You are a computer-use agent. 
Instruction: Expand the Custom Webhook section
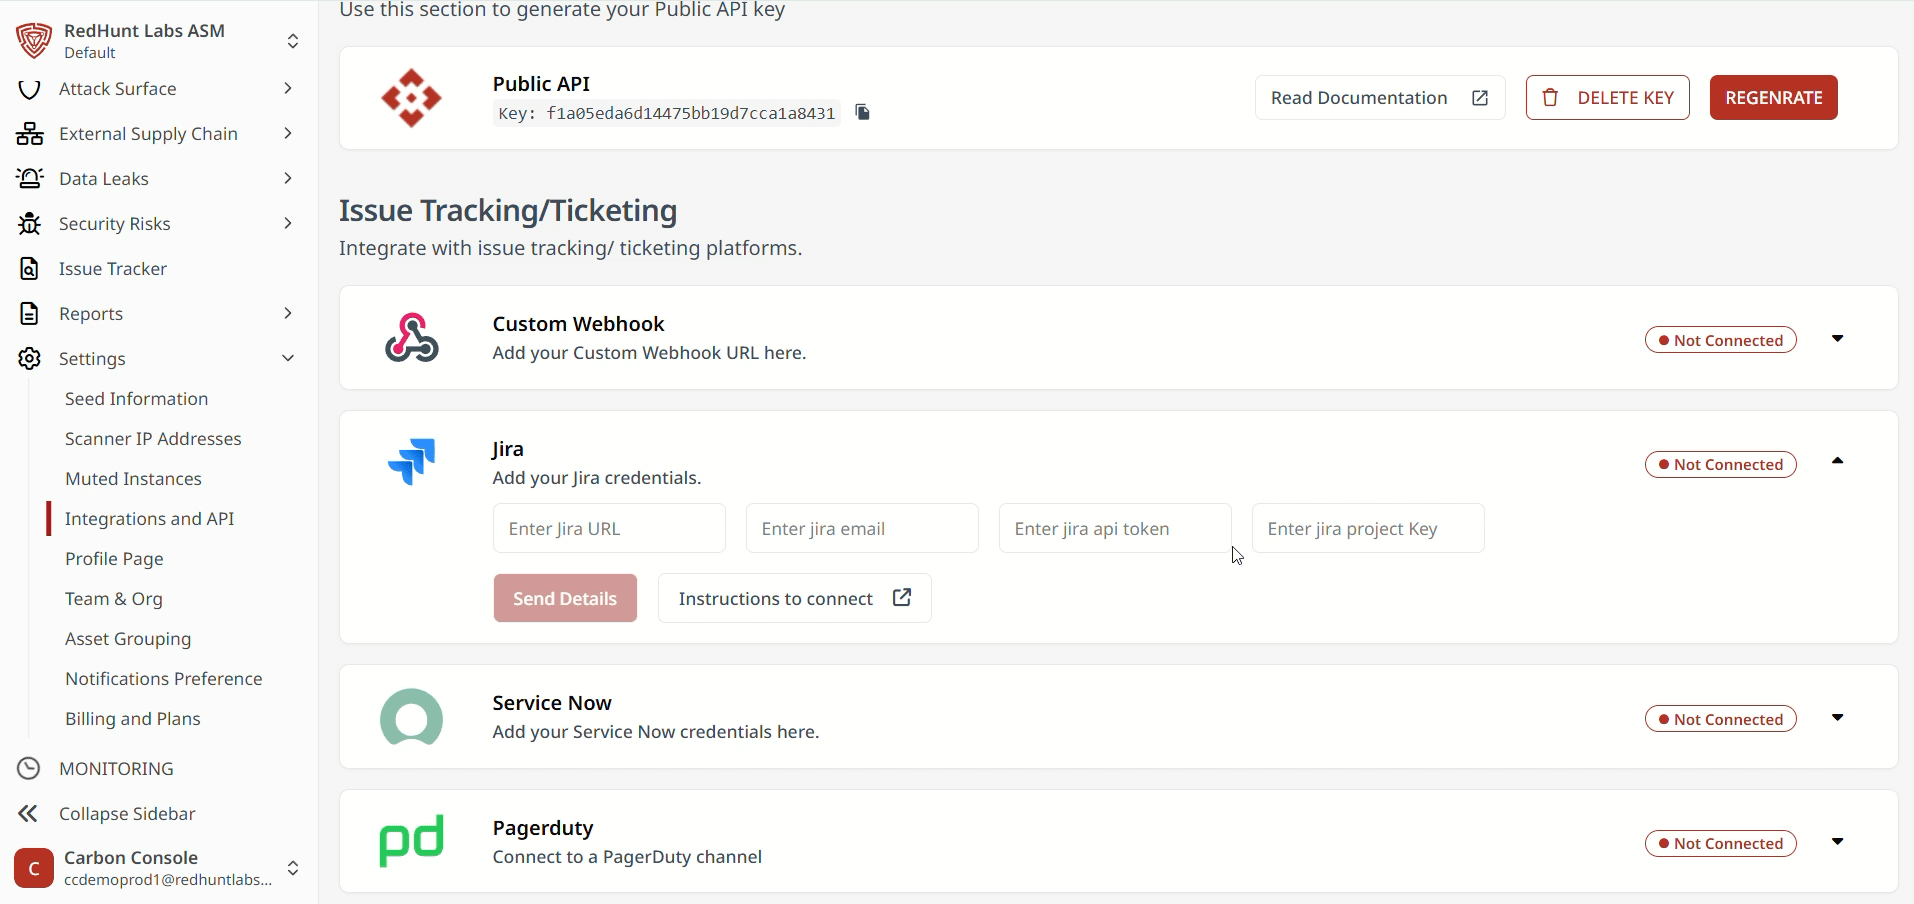1838,338
